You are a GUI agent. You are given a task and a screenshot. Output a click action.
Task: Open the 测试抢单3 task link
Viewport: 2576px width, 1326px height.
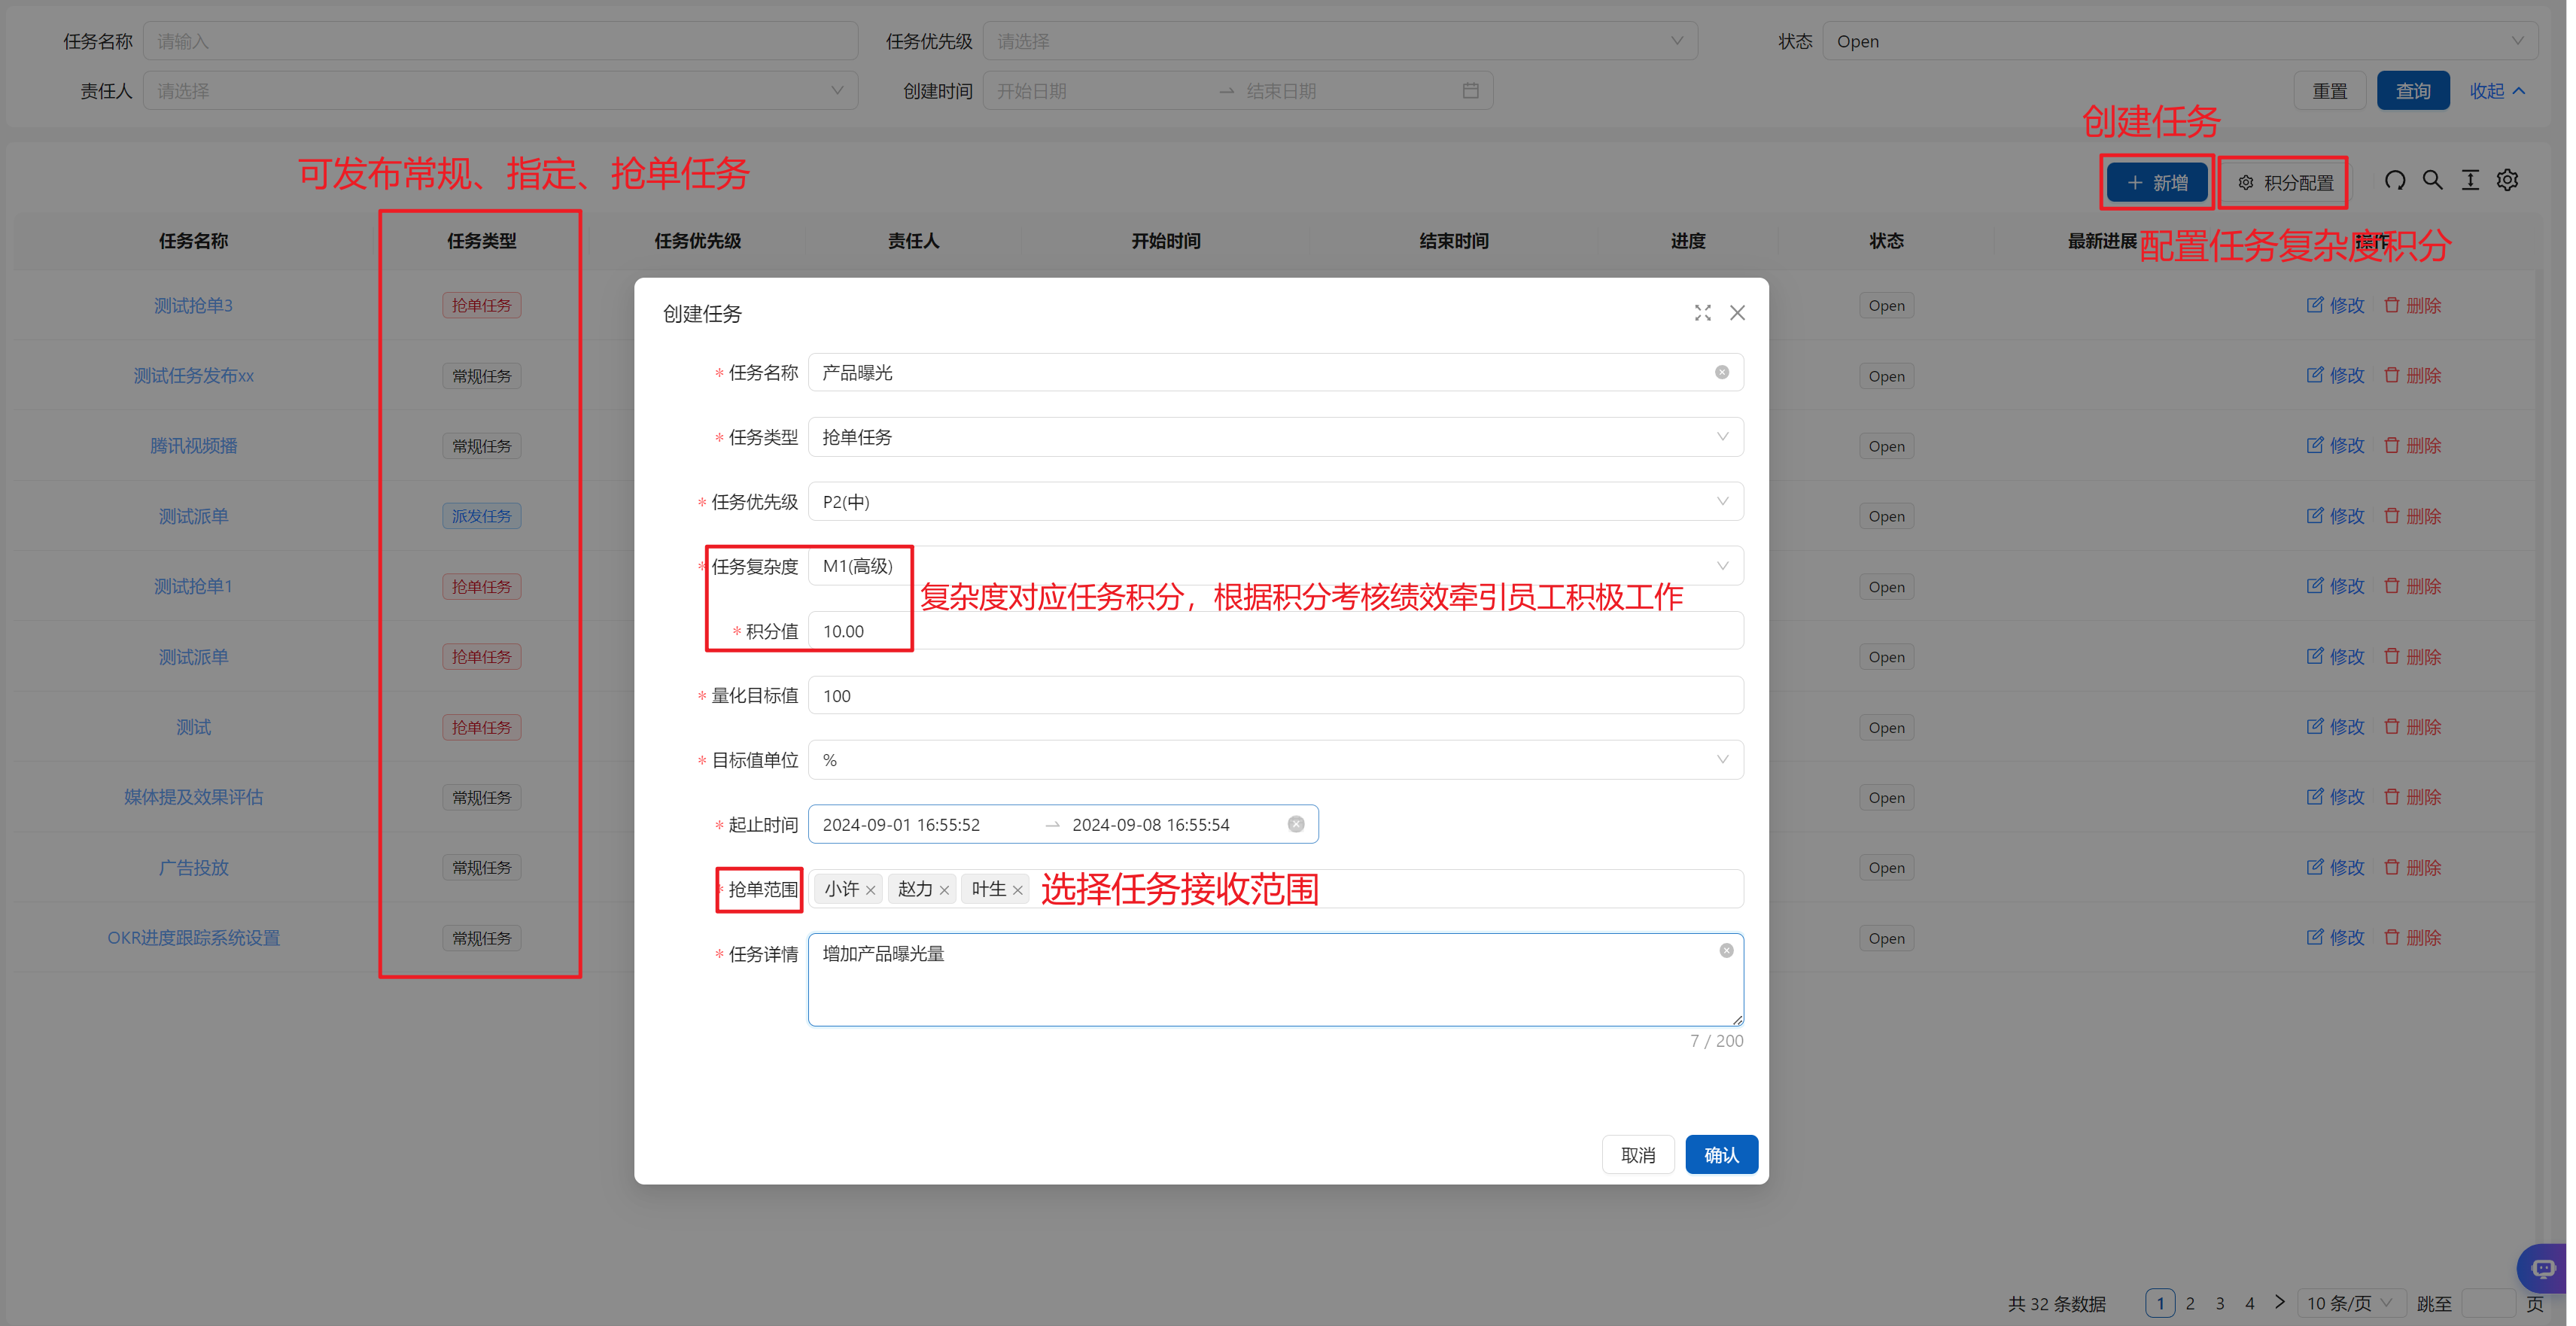pos(193,305)
